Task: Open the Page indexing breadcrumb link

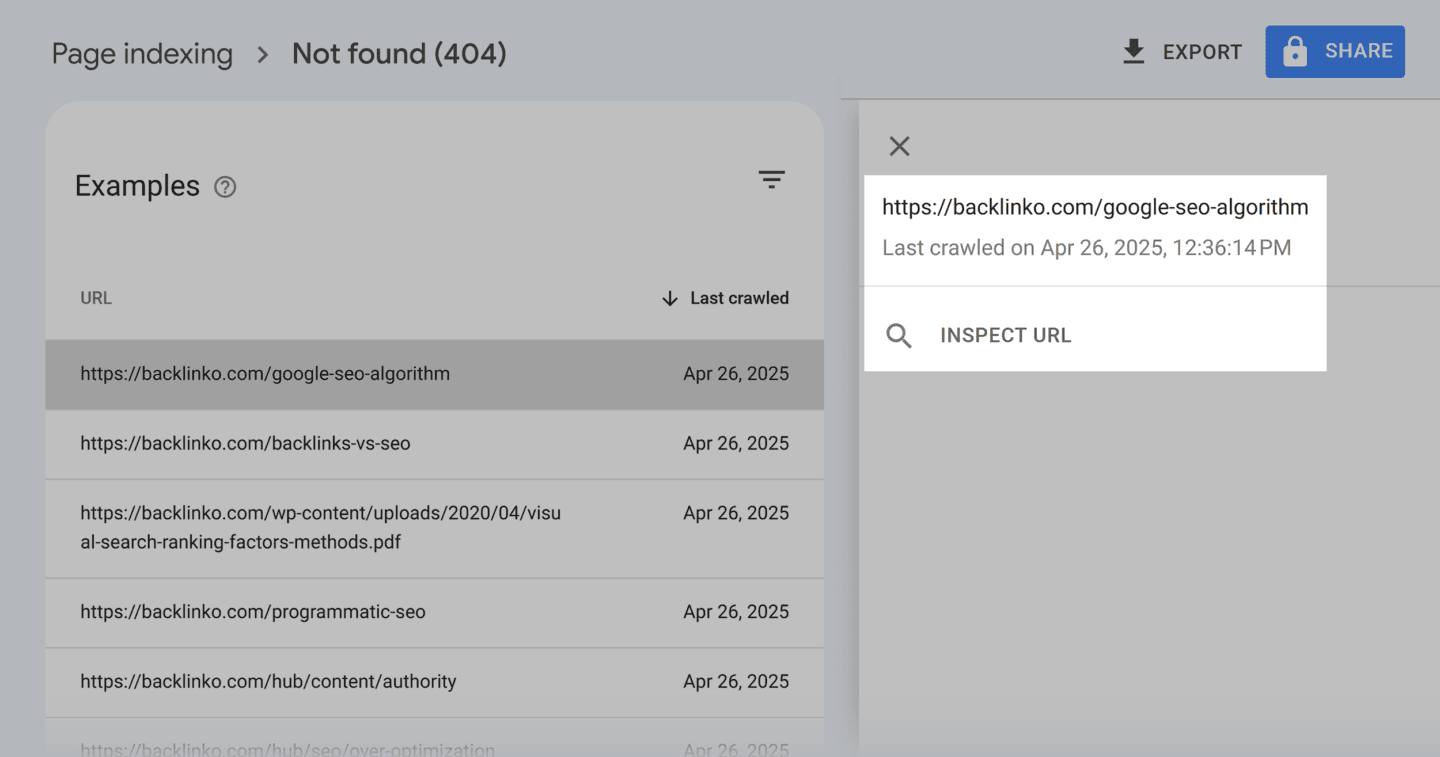Action: tap(142, 54)
